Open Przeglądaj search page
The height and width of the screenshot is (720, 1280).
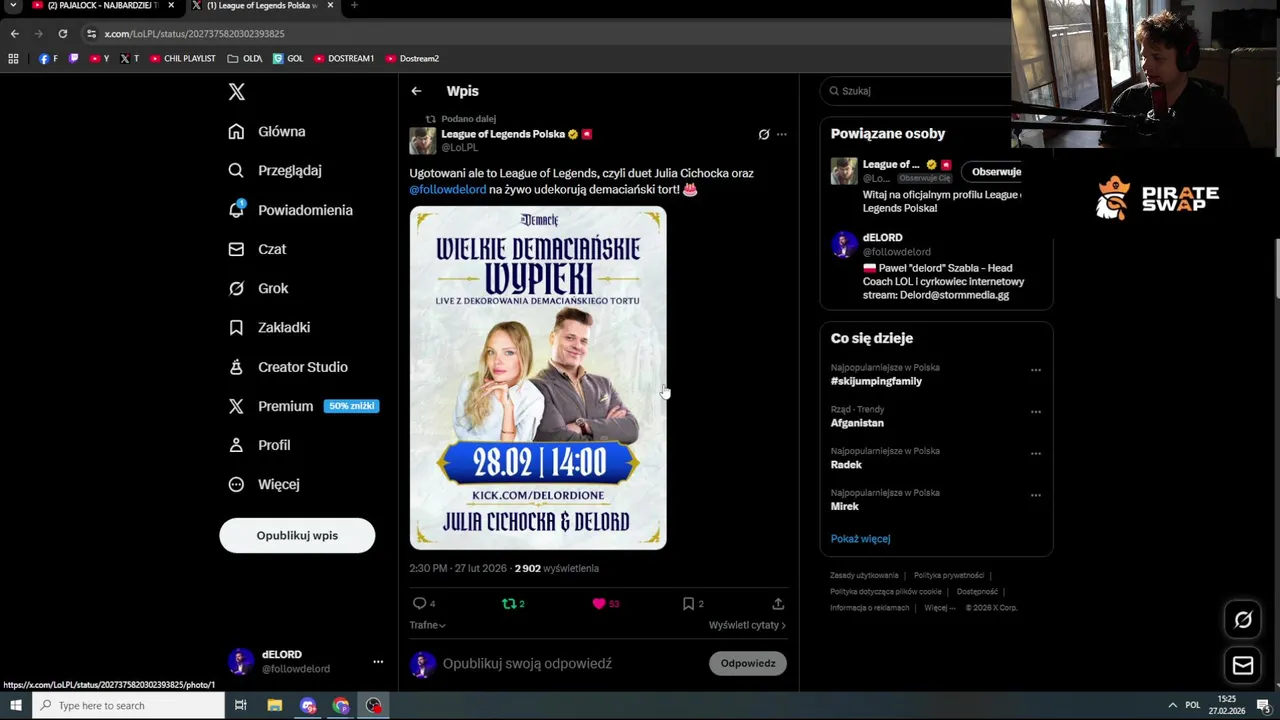275,170
